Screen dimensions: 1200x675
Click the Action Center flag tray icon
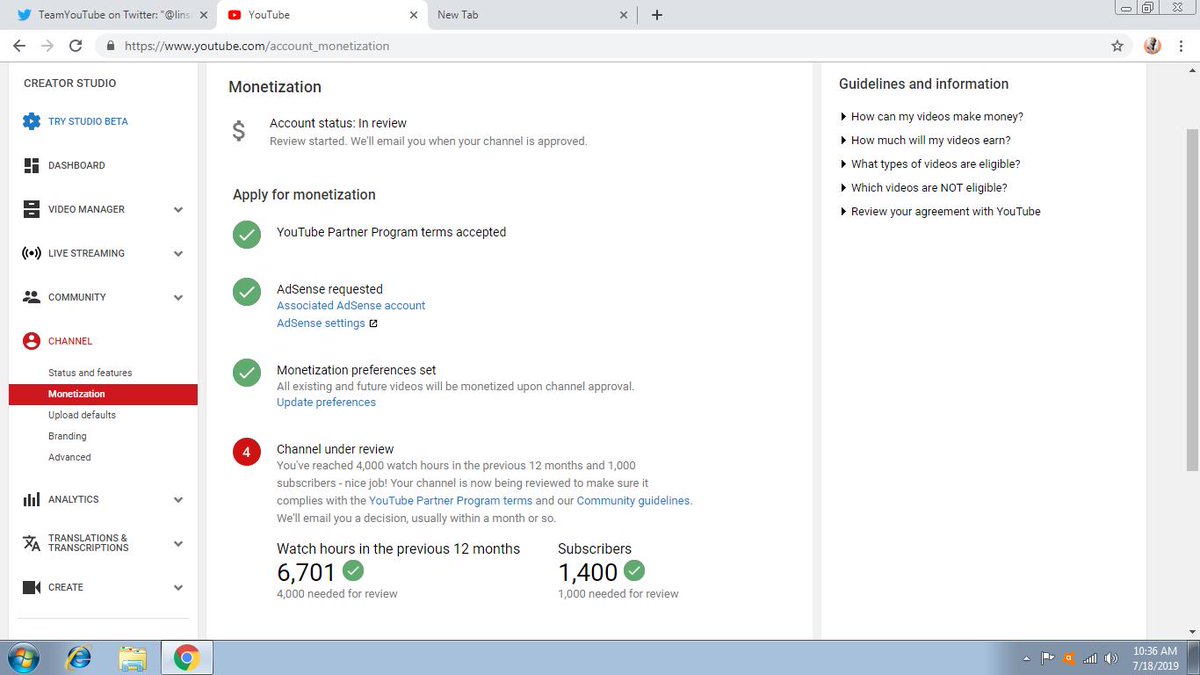(x=1048, y=658)
